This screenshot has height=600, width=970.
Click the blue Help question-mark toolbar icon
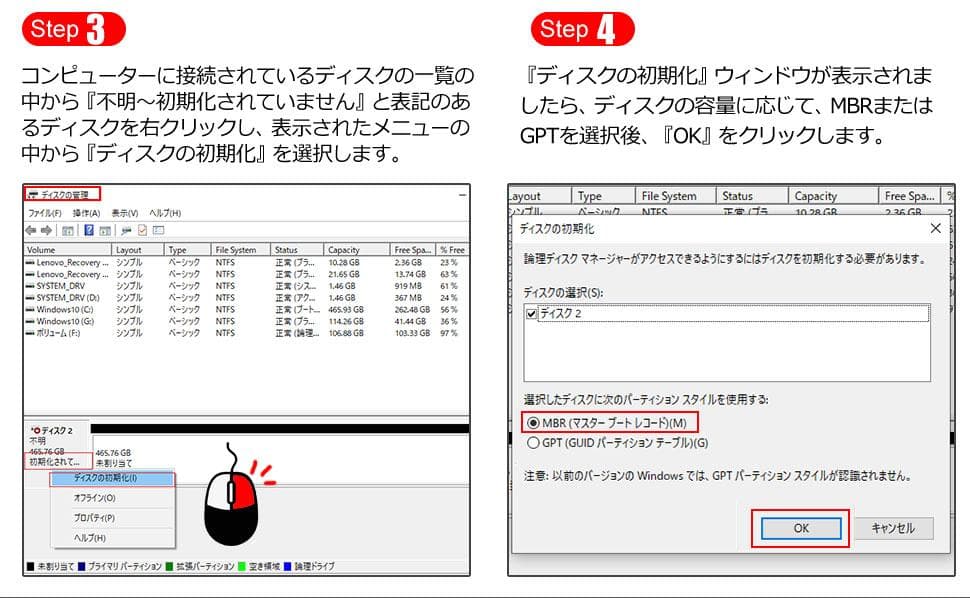89,230
